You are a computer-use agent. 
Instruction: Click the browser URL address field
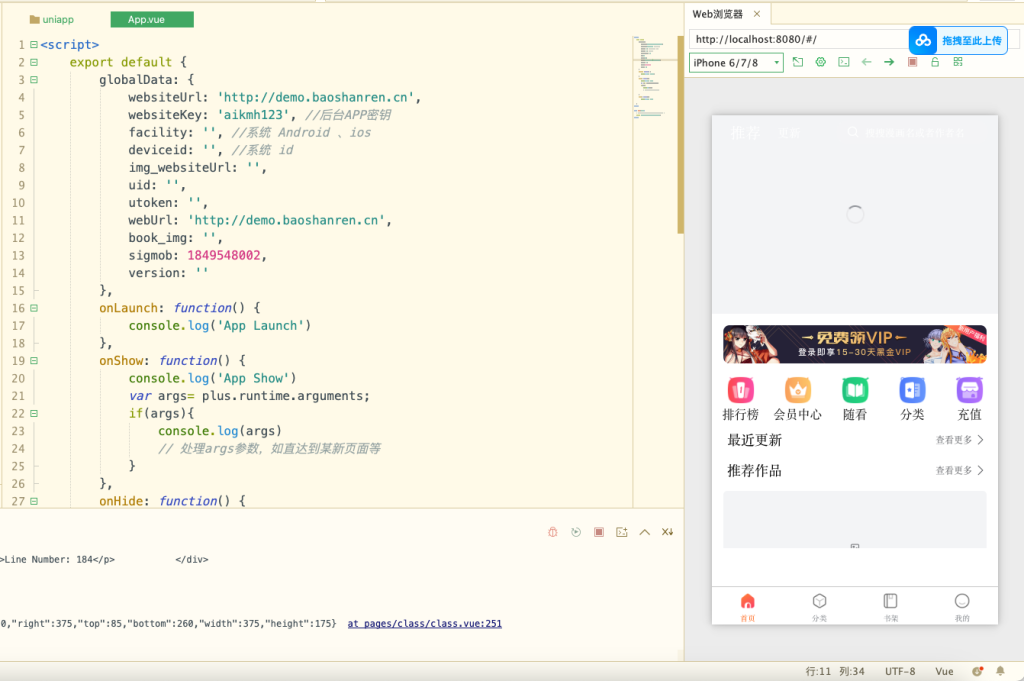point(799,39)
